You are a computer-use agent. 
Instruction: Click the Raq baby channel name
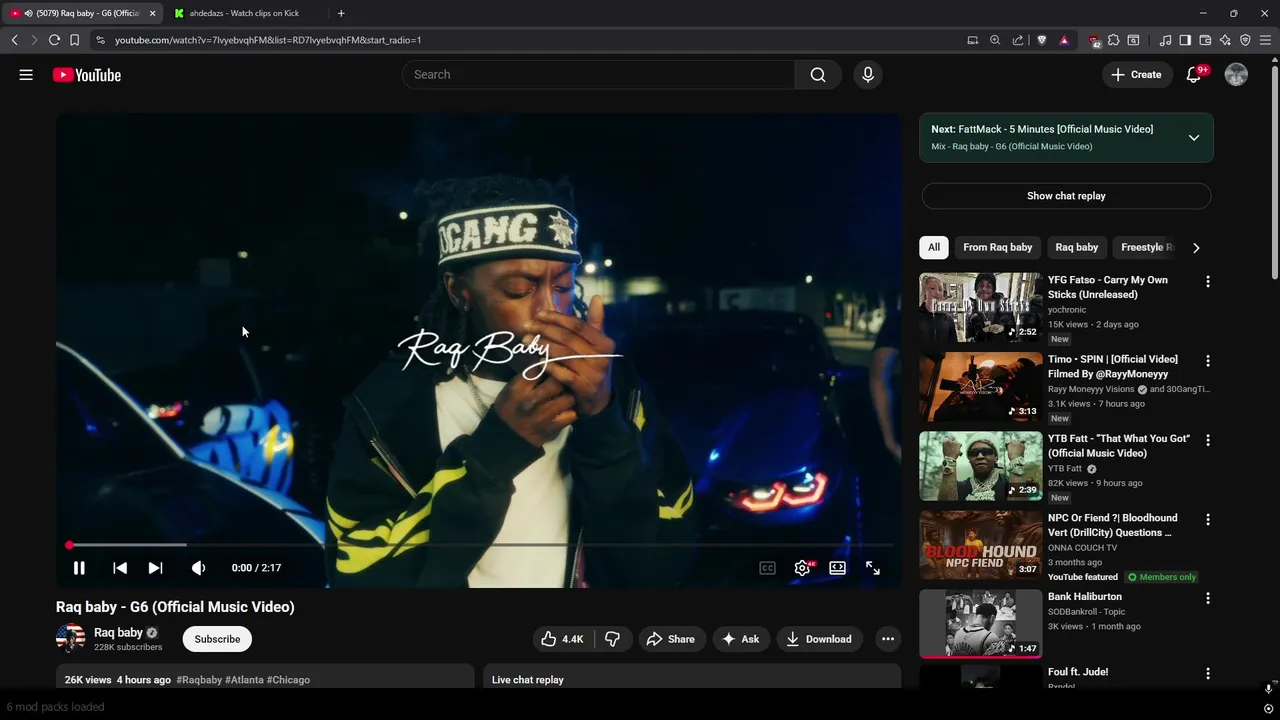(118, 632)
